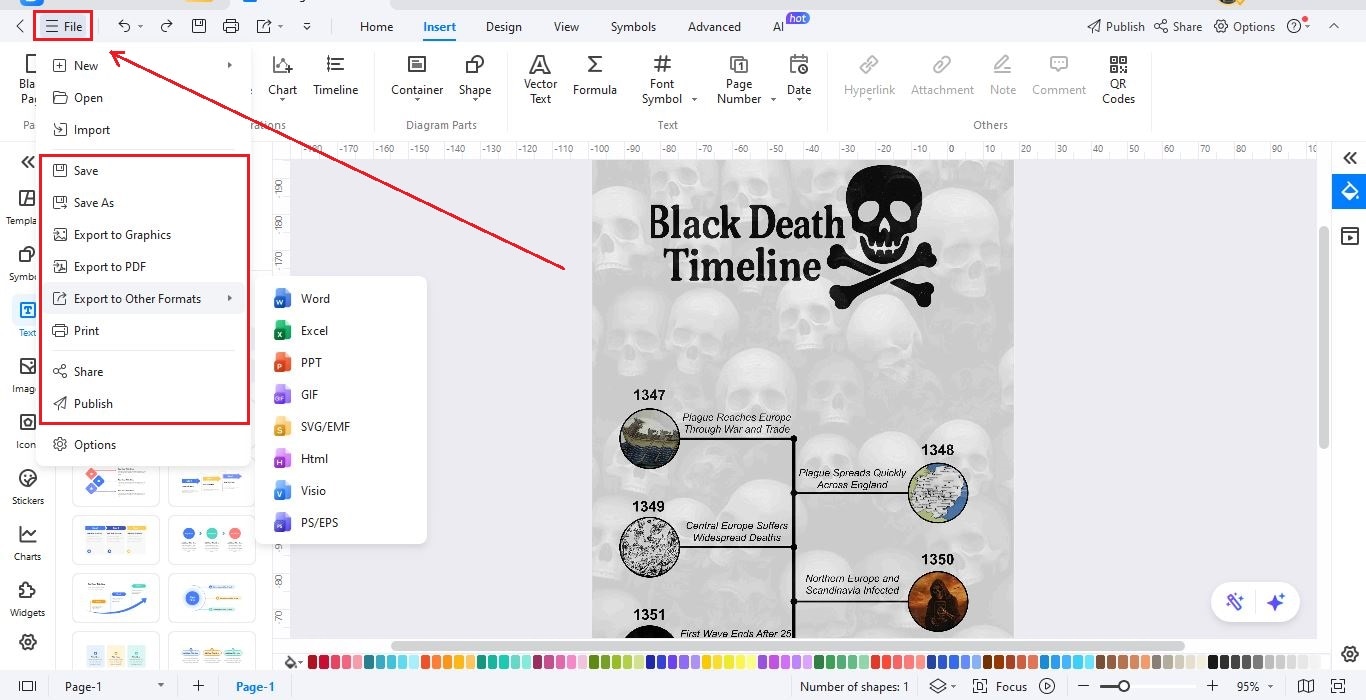Add a new page with plus button

[x=198, y=686]
